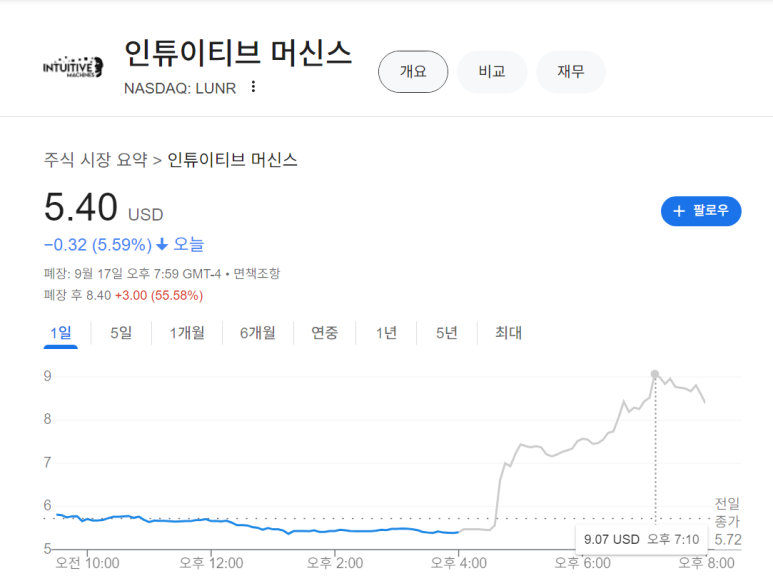The height and width of the screenshot is (576, 773).
Task: Switch the chart to the 1일 range
Action: [61, 333]
